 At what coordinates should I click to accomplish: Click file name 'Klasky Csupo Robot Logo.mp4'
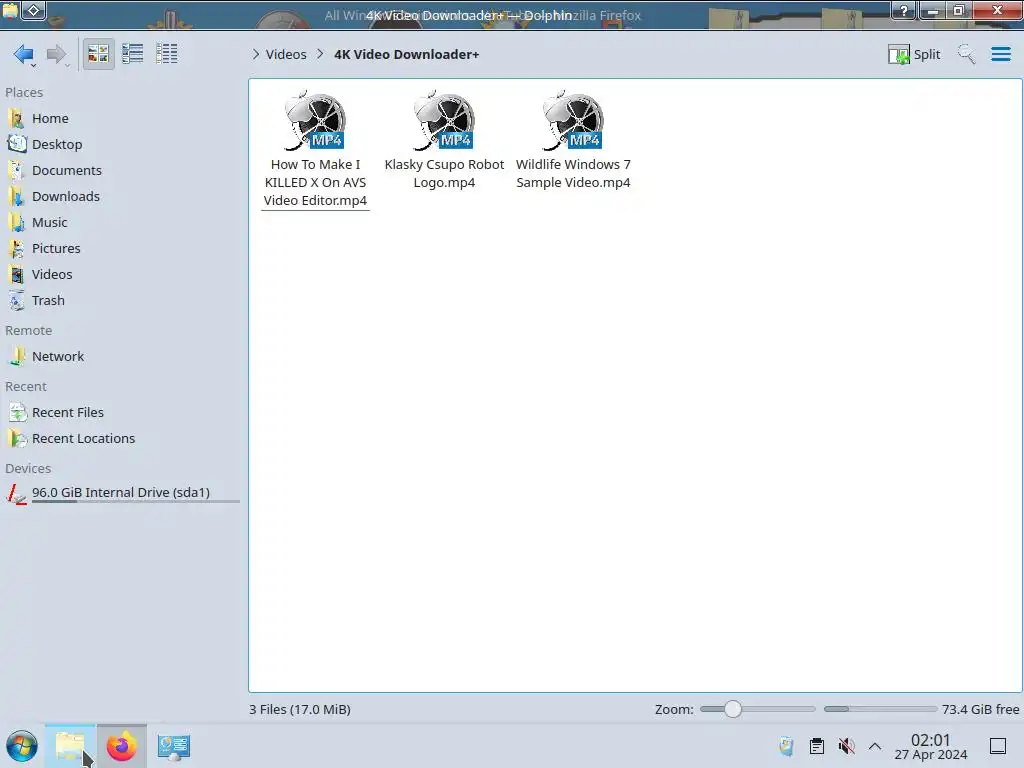coord(444,174)
